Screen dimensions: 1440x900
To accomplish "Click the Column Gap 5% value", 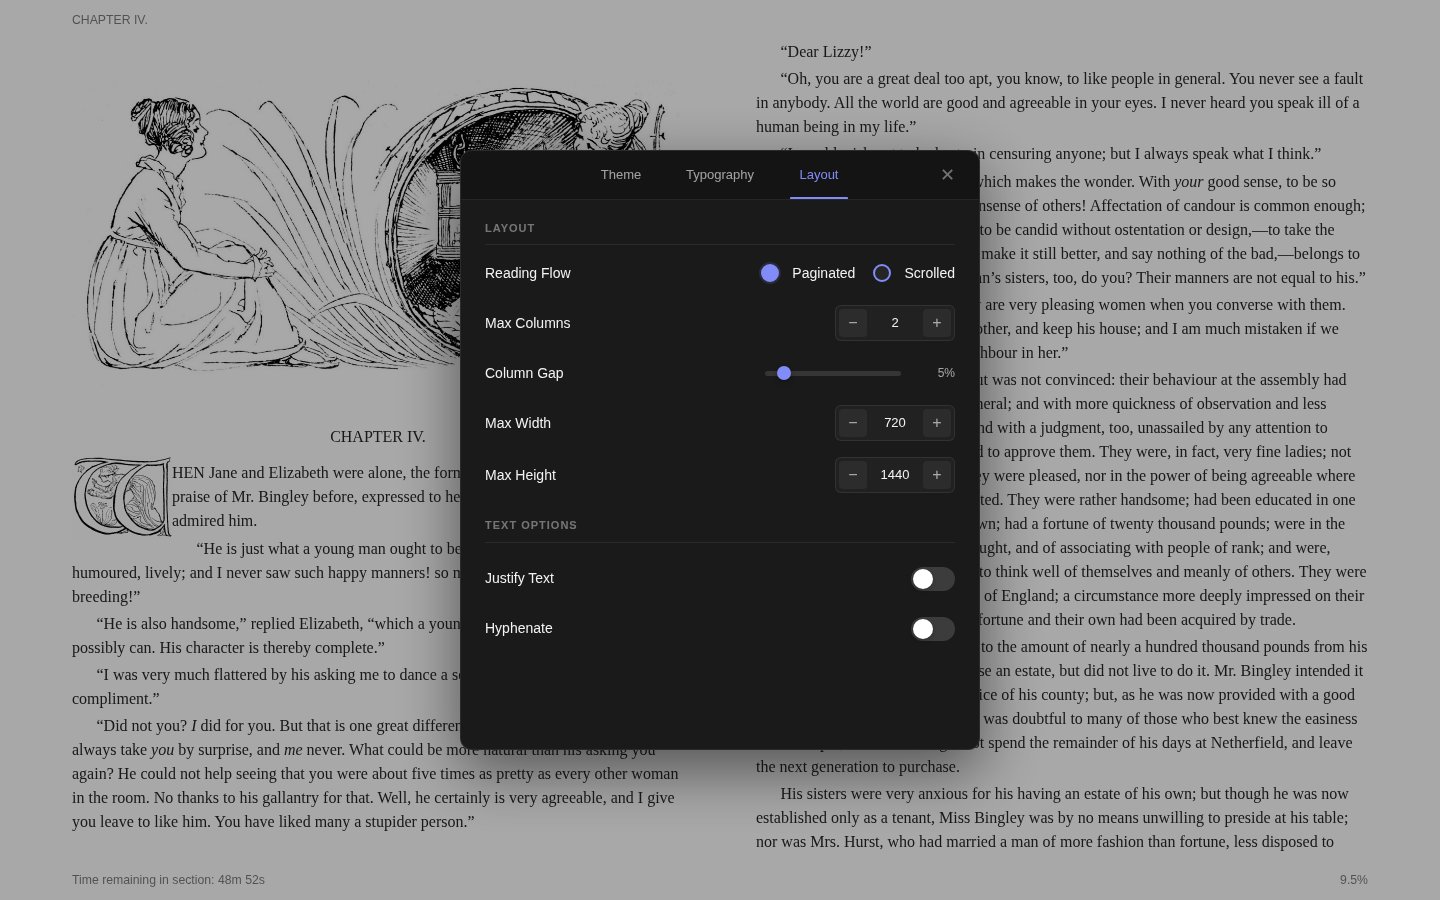I will (946, 373).
